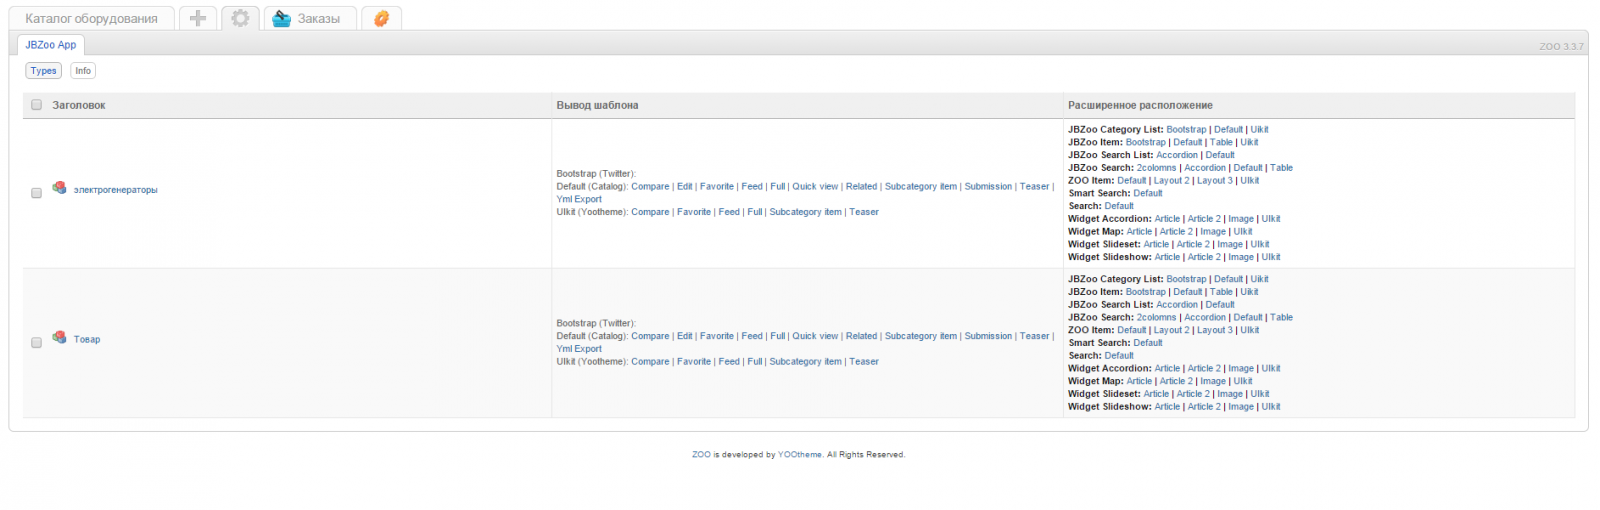Toggle the select-all checkbox beside Заголовок
1600x510 pixels.
pyautogui.click(x=37, y=105)
